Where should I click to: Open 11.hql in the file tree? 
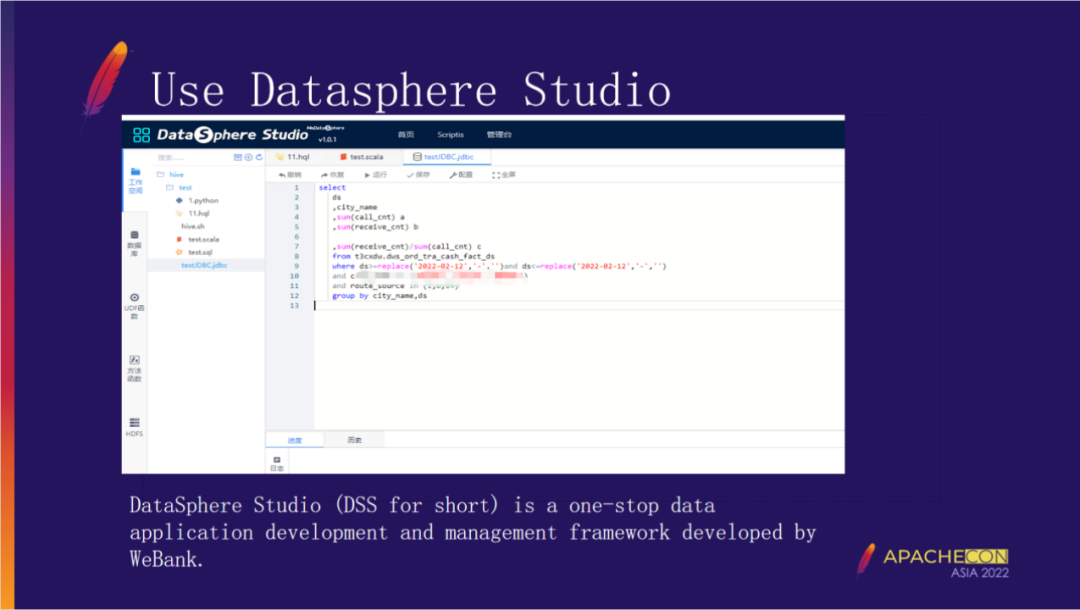pyautogui.click(x=193, y=213)
